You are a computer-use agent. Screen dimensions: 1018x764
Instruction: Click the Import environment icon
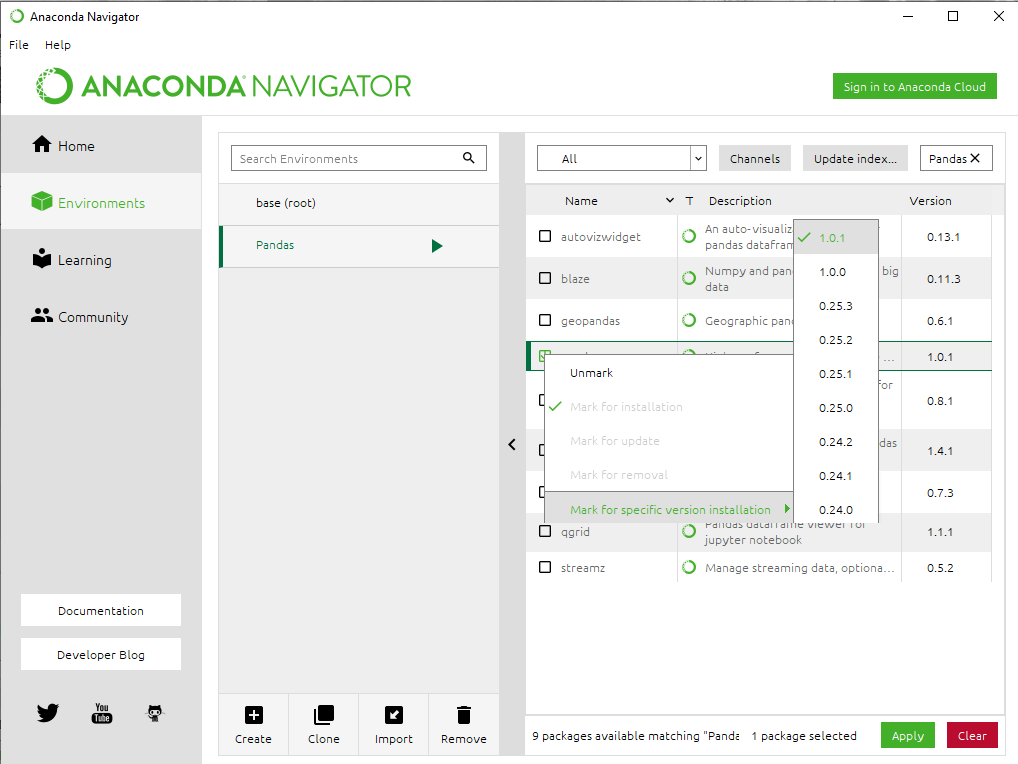point(393,715)
